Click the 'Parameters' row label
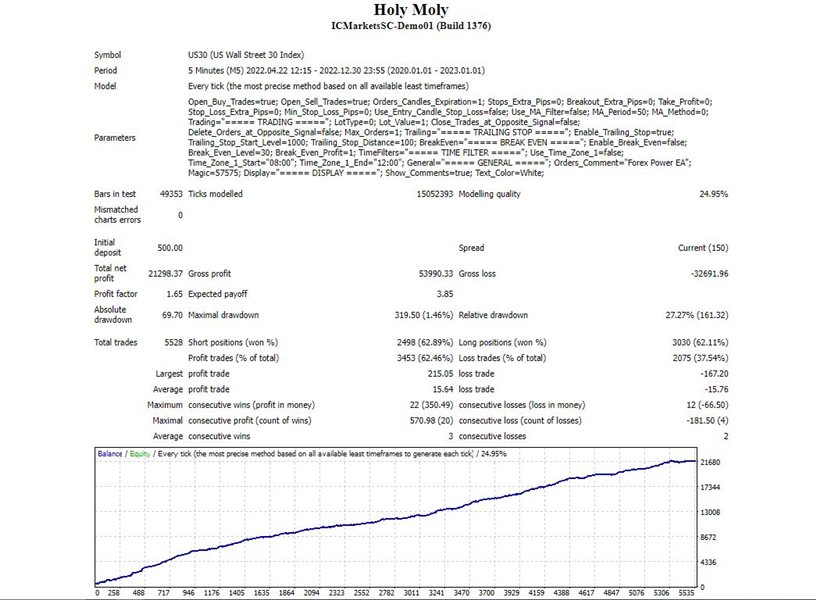Screen dimensions: 816x600 (x=114, y=137)
